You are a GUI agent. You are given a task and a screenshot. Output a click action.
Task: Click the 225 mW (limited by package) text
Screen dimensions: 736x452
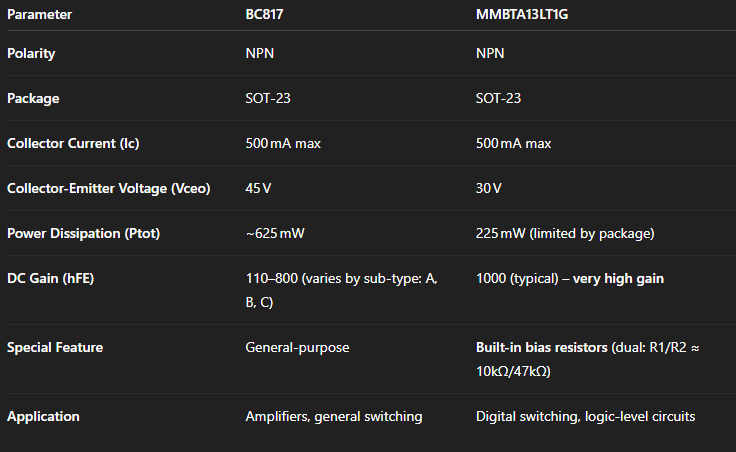[565, 233]
